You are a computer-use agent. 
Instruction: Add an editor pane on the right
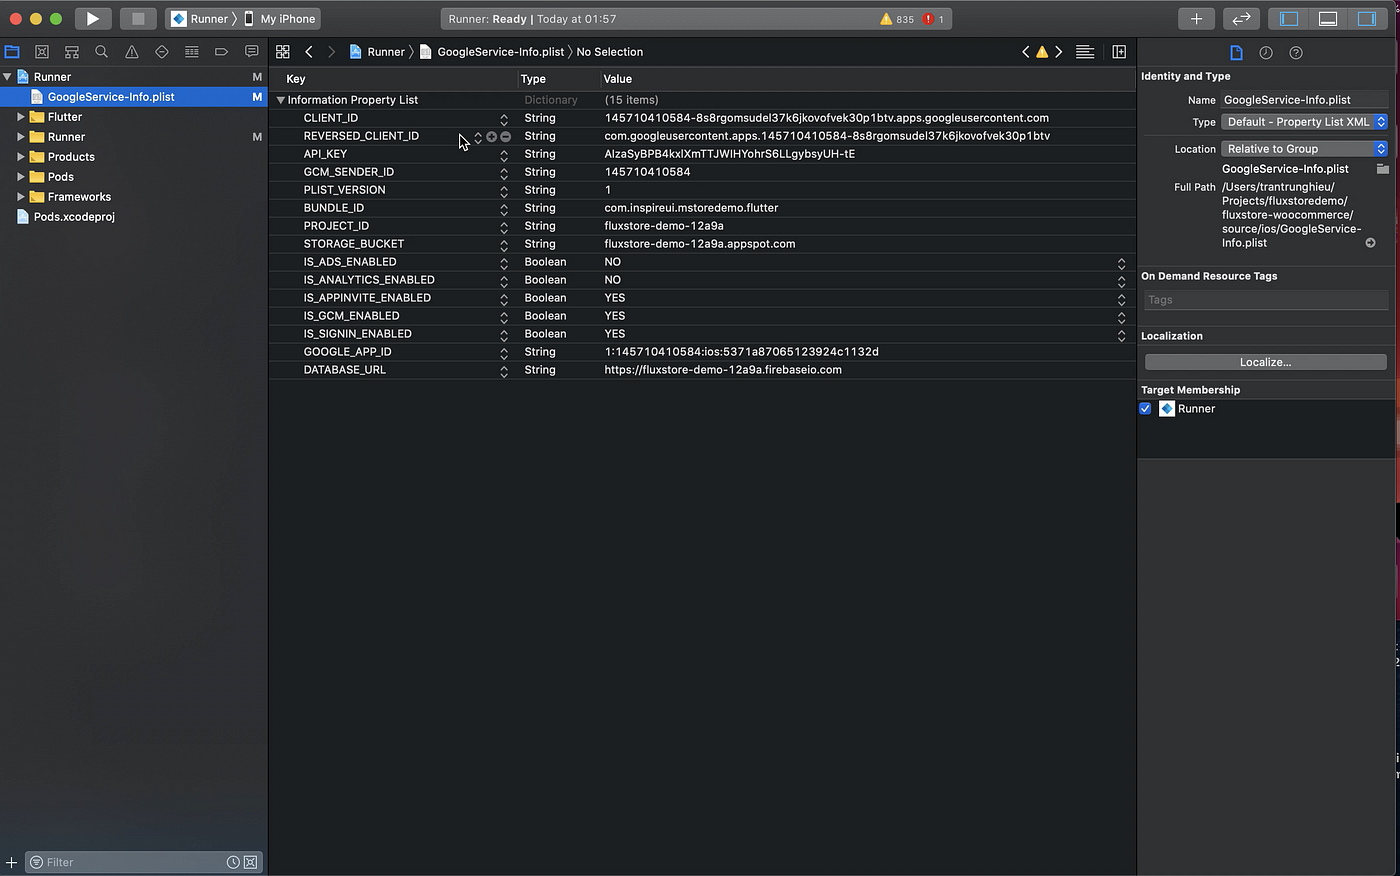click(x=1119, y=51)
